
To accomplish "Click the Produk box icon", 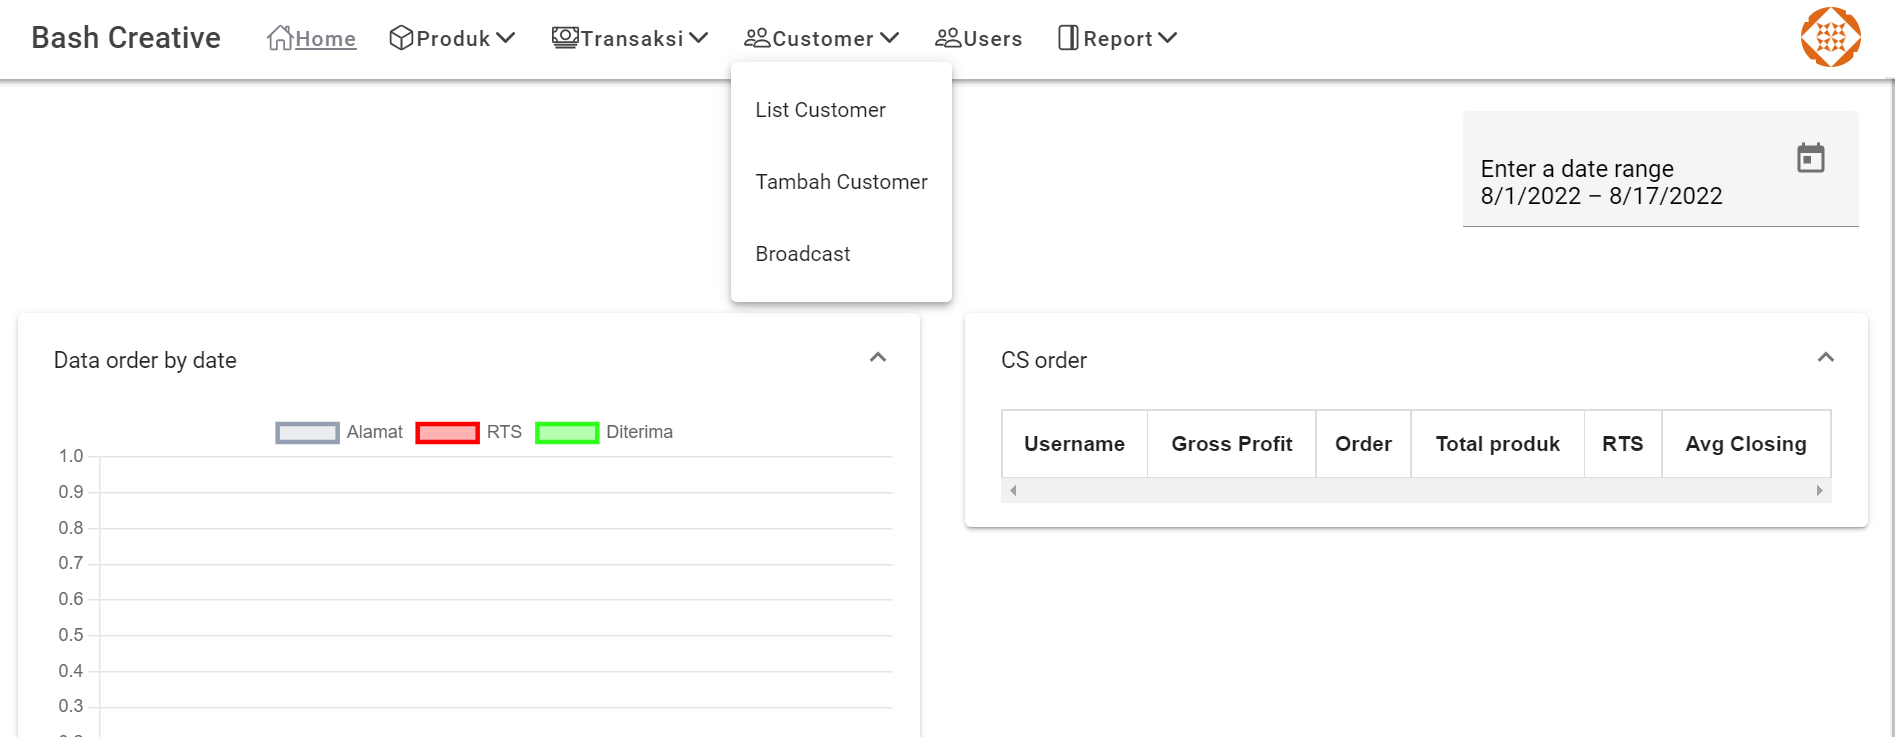I will coord(401,38).
